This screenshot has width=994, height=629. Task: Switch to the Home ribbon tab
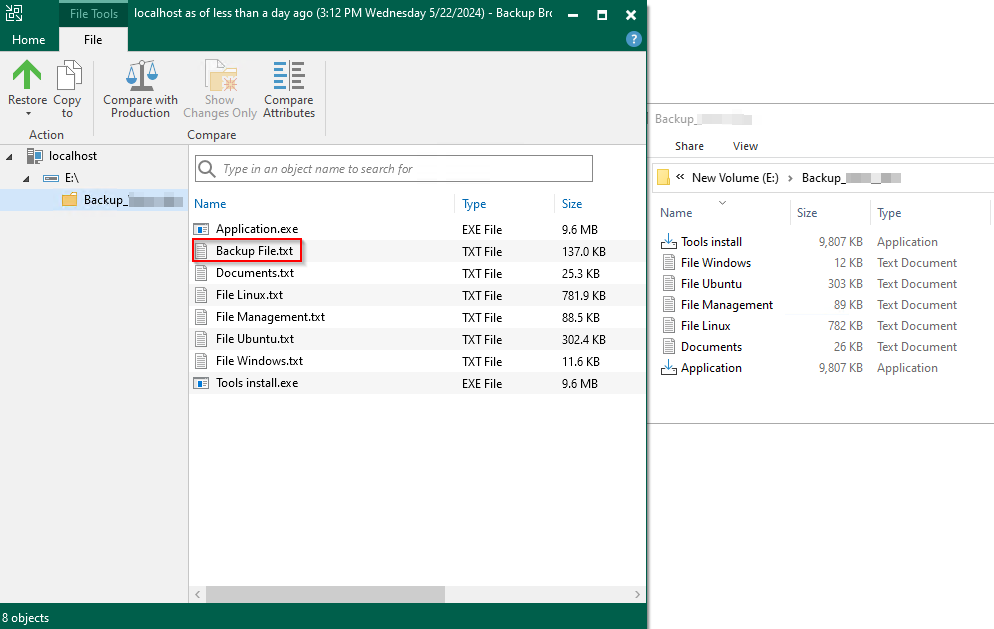(x=28, y=40)
